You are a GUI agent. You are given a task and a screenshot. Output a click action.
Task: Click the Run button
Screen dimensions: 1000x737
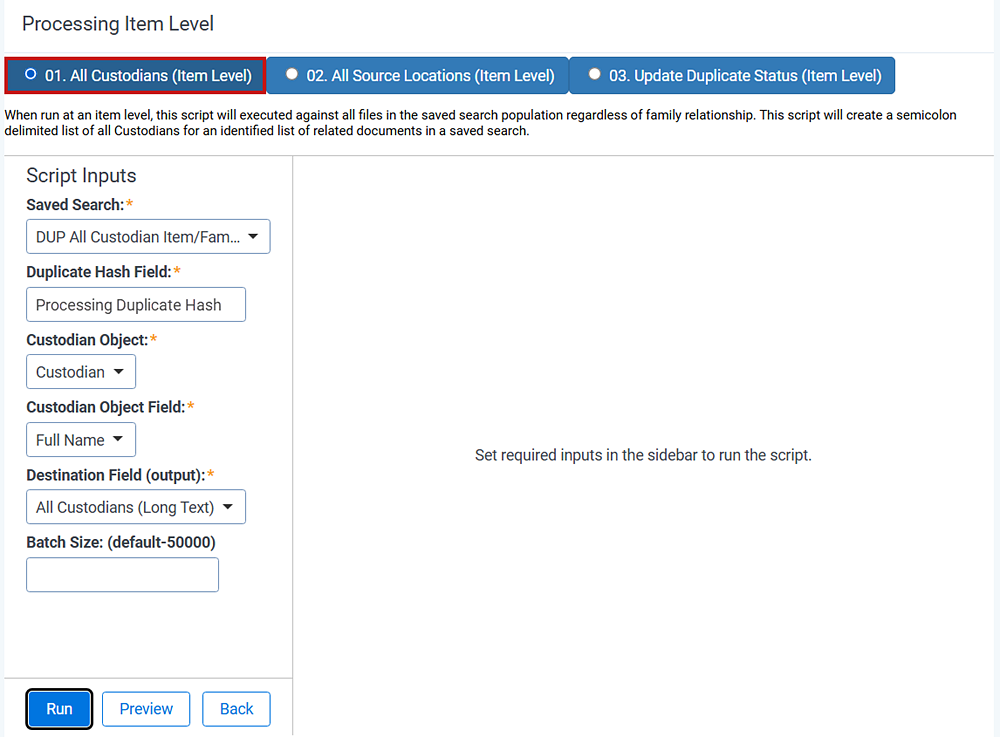coord(59,709)
